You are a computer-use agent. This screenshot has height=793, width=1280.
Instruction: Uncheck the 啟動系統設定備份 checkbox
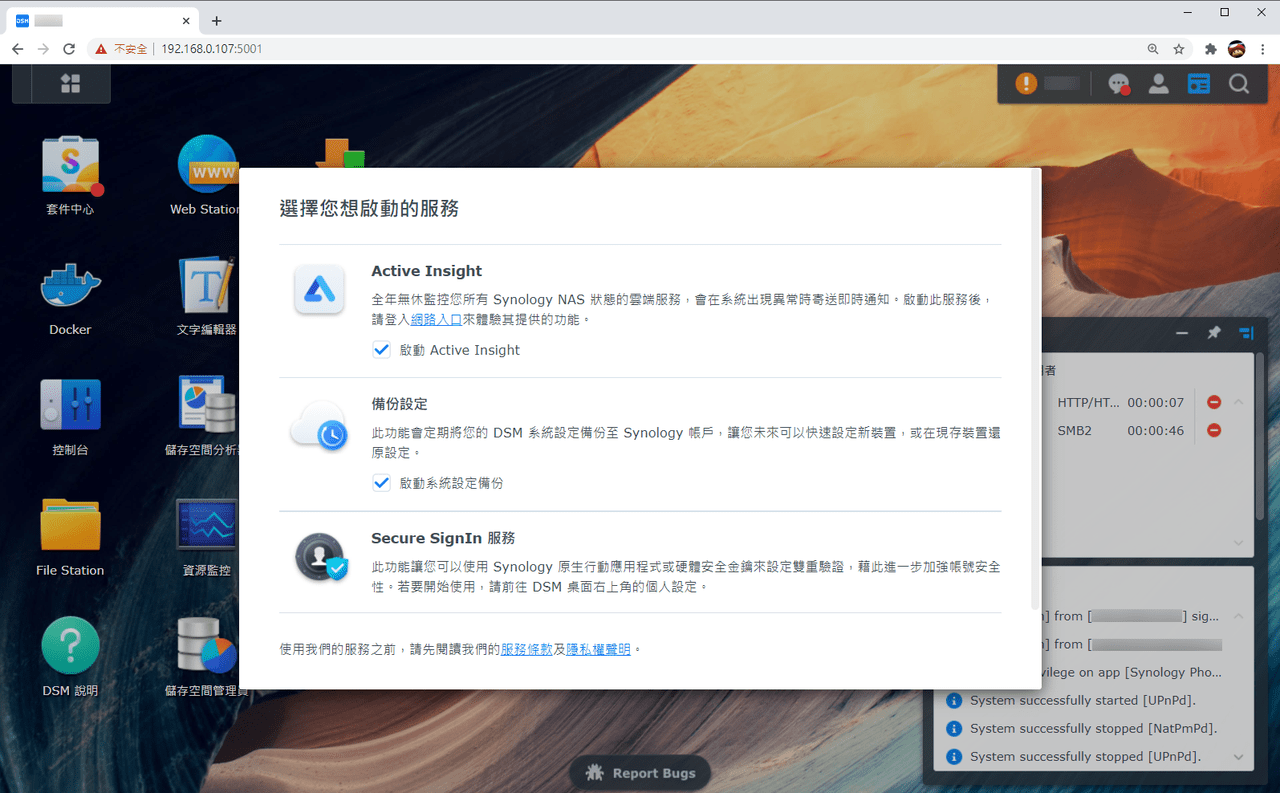[x=381, y=483]
